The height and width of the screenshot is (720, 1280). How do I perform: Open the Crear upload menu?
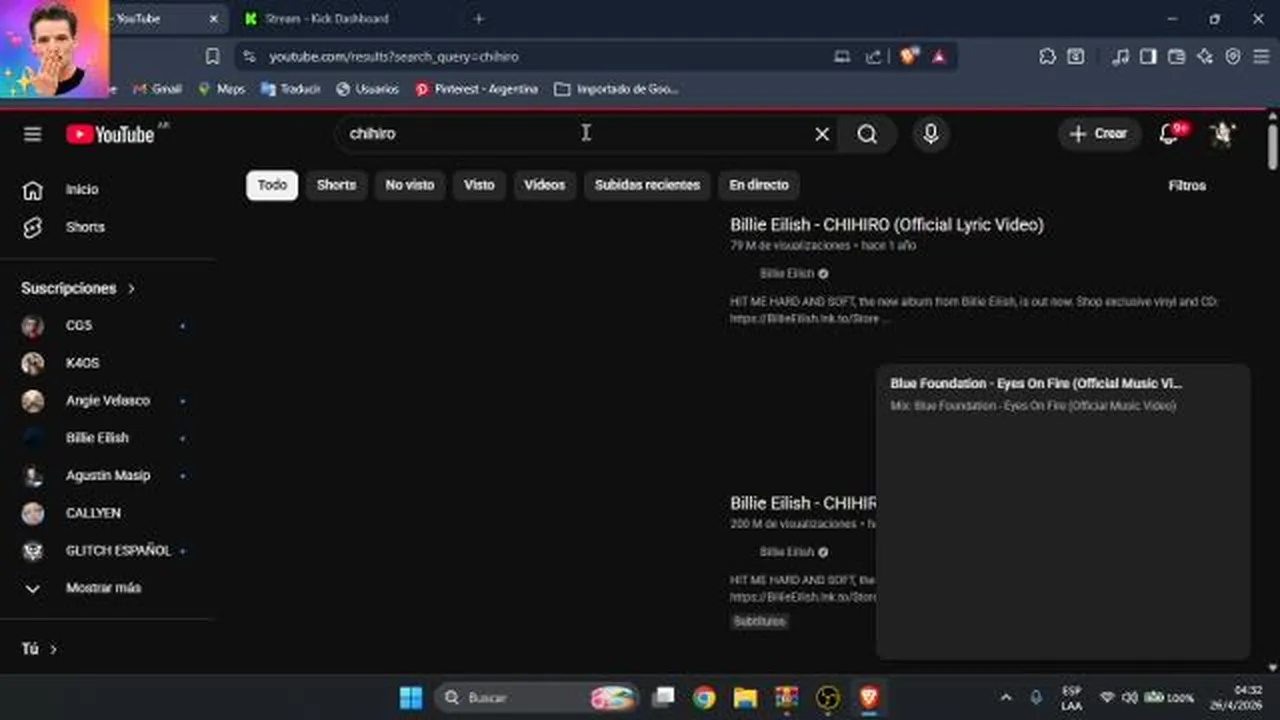[1099, 134]
